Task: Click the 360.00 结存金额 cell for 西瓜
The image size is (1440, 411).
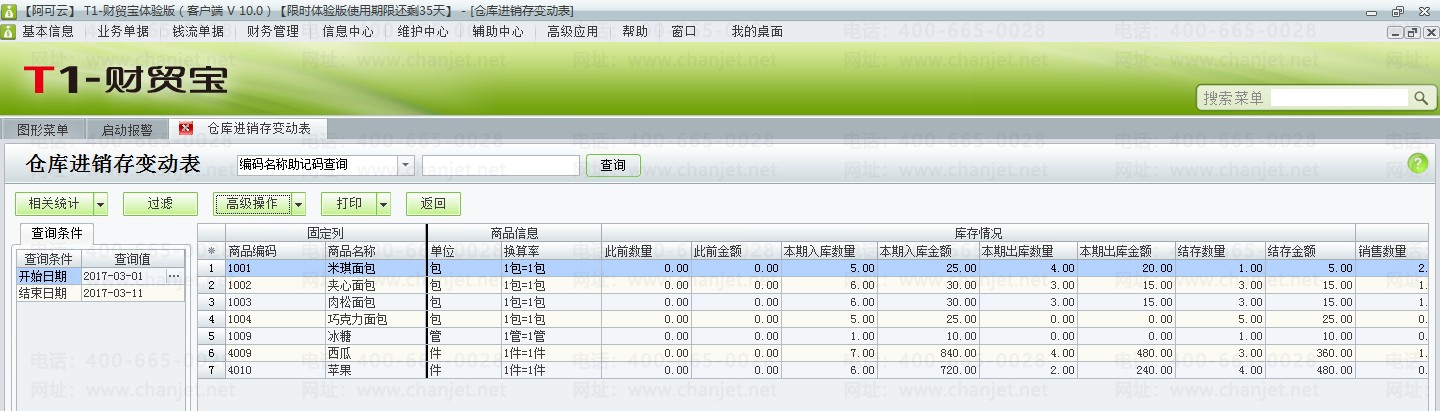Action: (1310, 353)
